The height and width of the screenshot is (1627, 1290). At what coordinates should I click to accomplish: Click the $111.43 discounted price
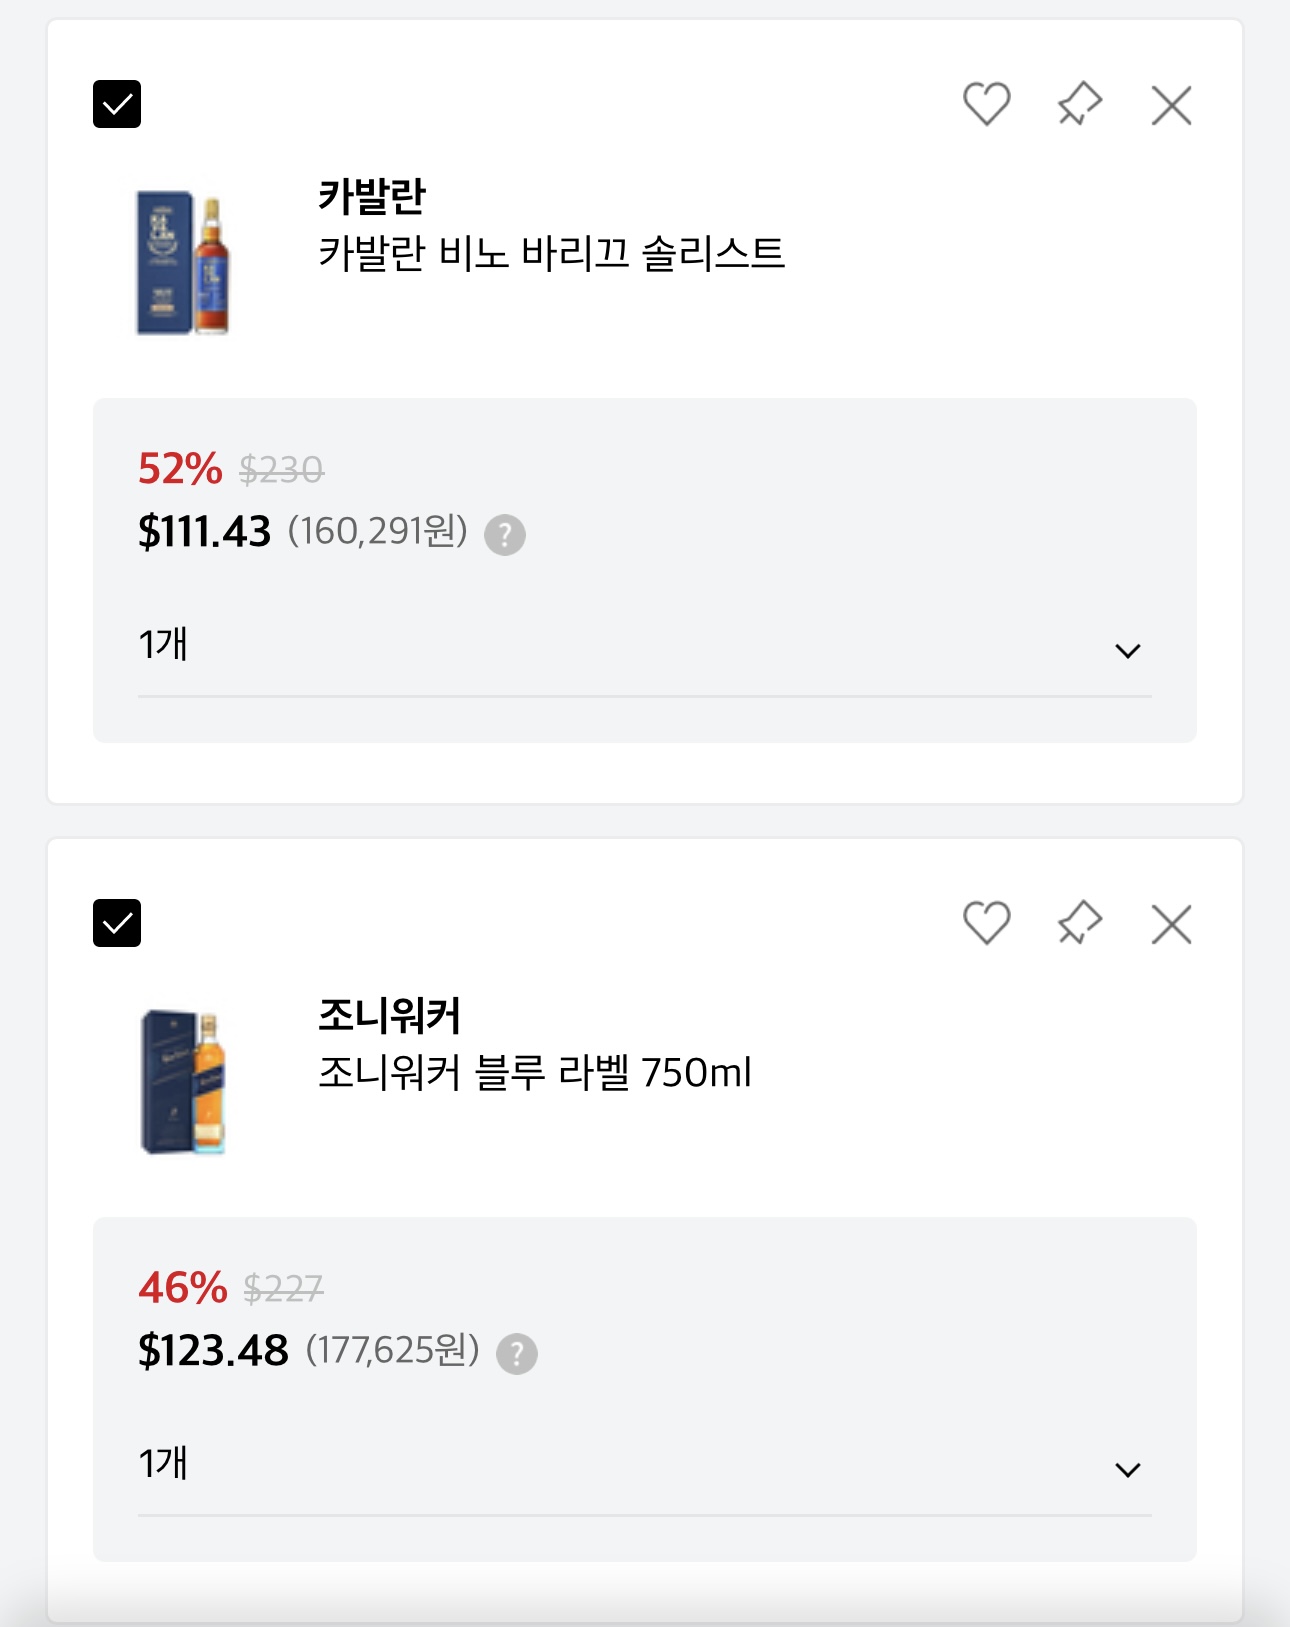[205, 531]
